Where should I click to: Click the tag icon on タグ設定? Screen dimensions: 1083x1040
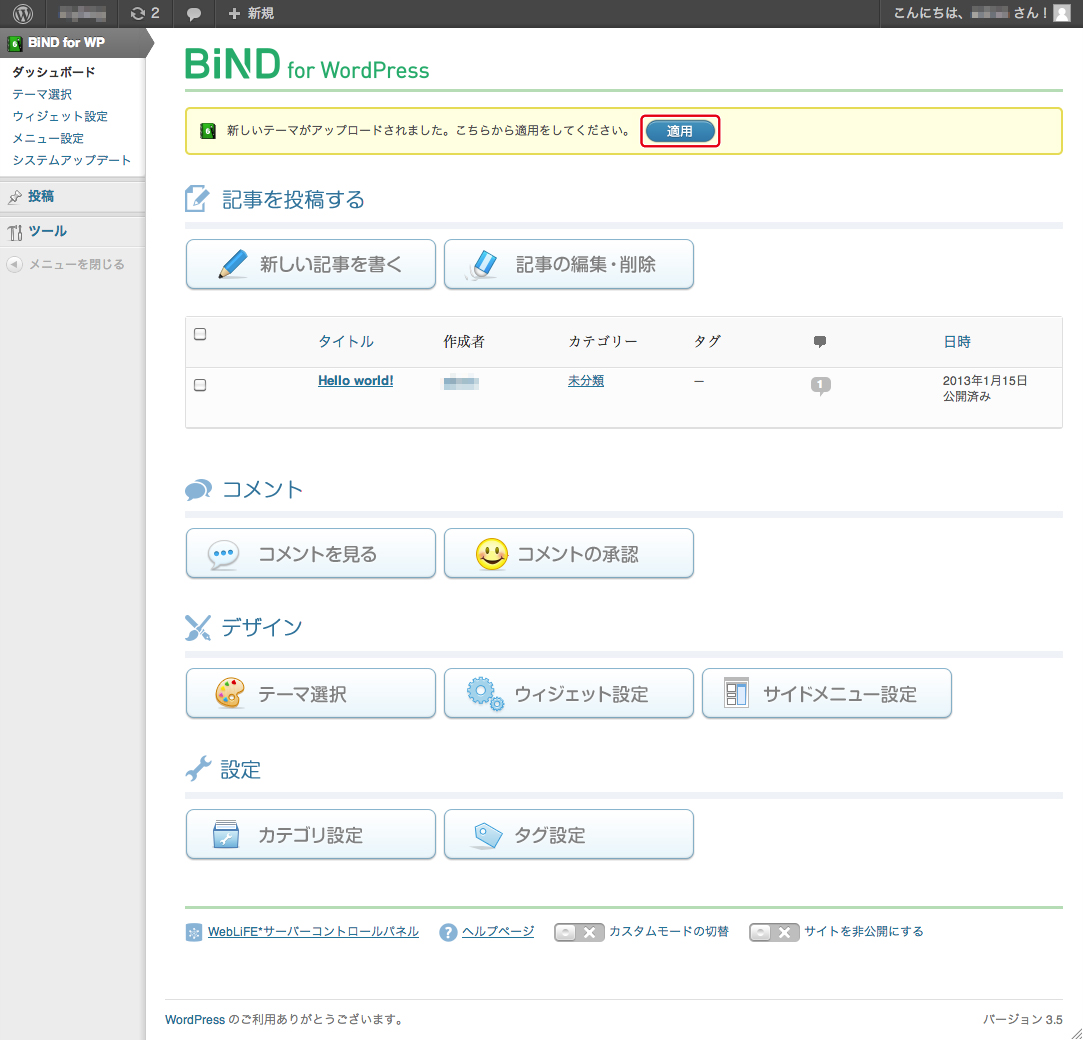[x=488, y=835]
